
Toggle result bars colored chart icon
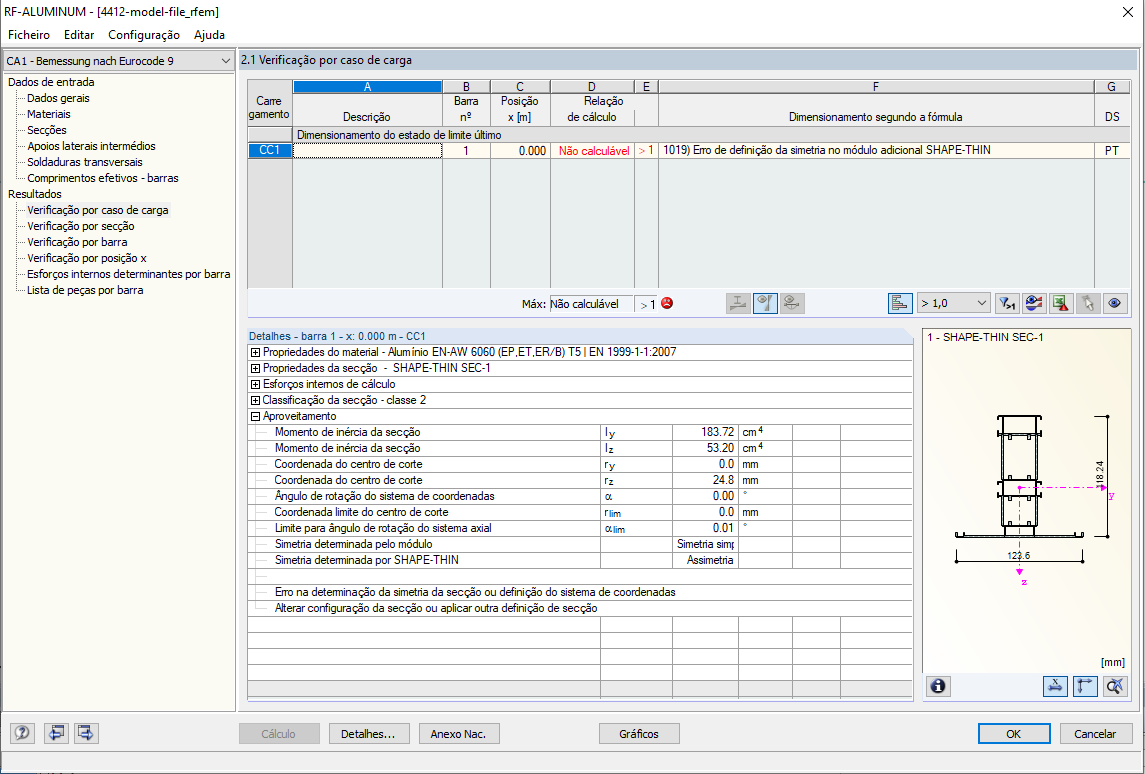point(900,303)
